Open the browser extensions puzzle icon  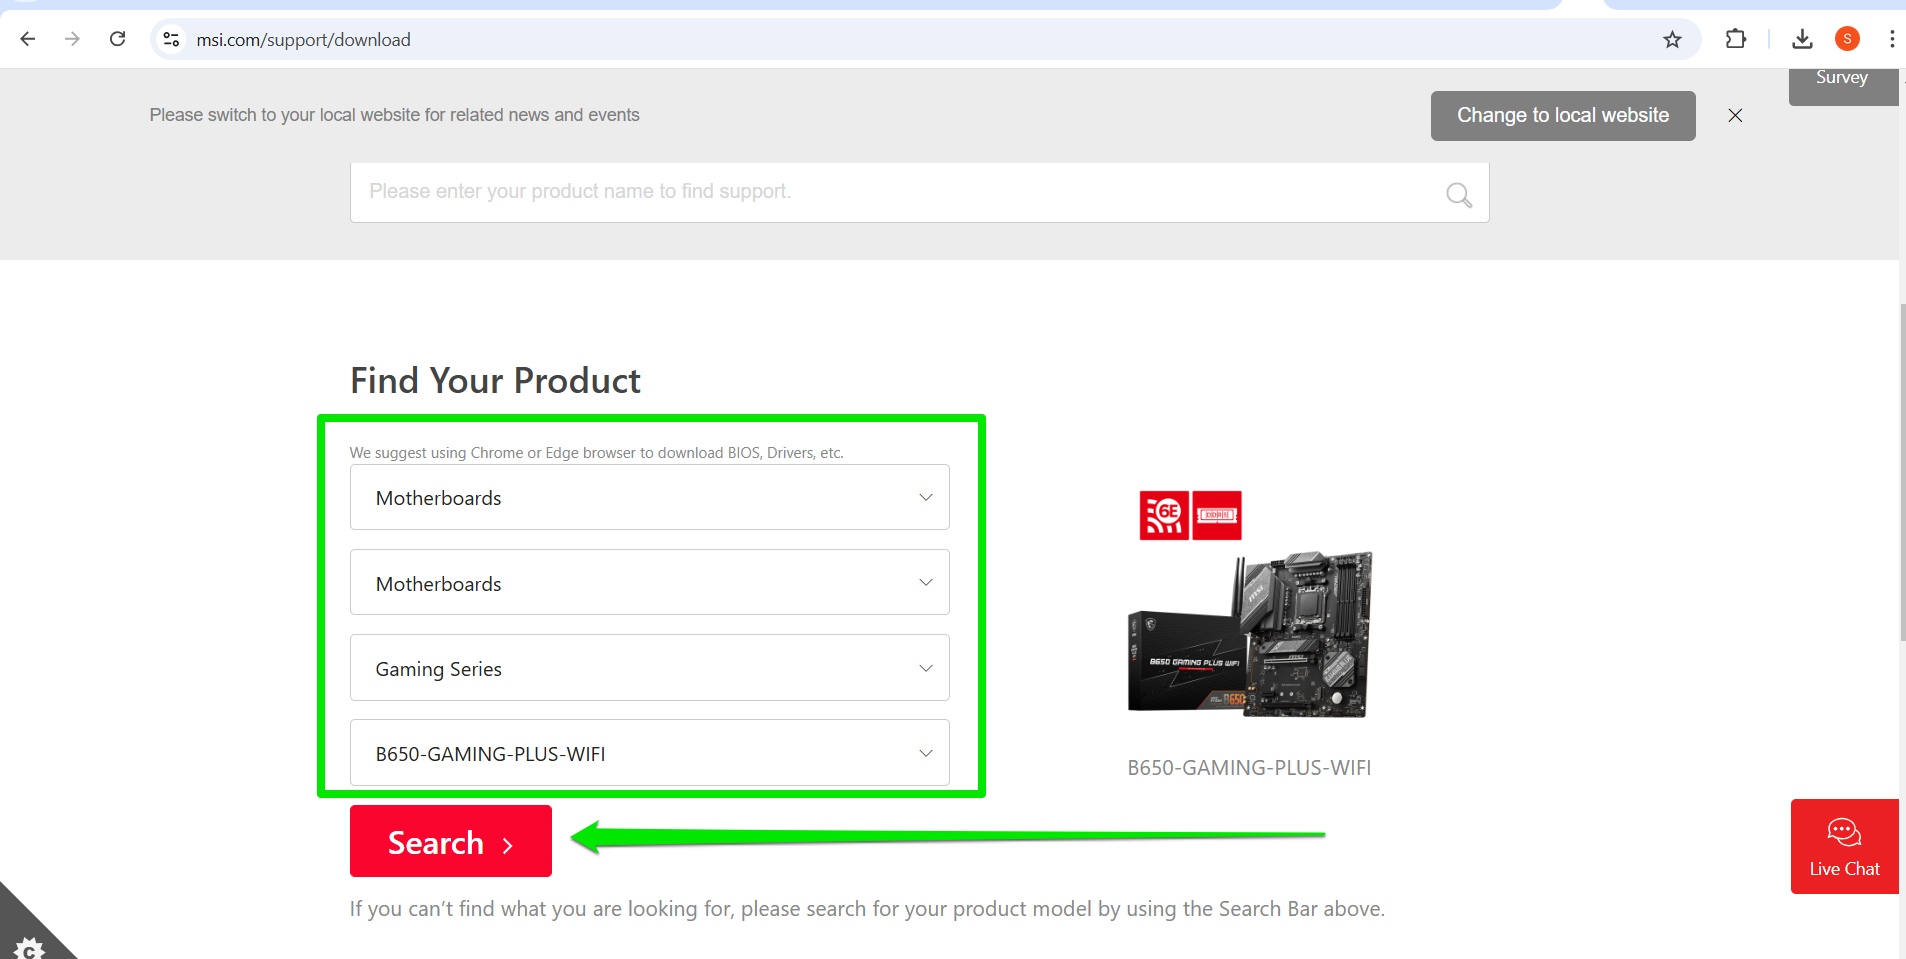[x=1736, y=39]
